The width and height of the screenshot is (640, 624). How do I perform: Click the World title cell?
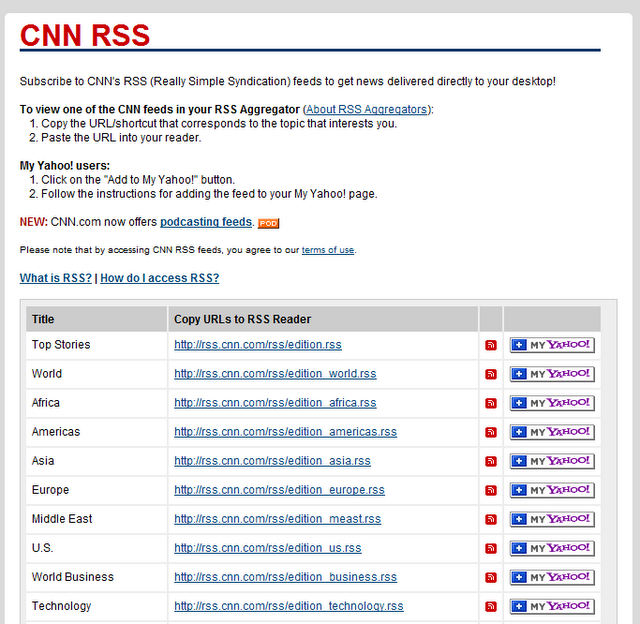pos(96,374)
